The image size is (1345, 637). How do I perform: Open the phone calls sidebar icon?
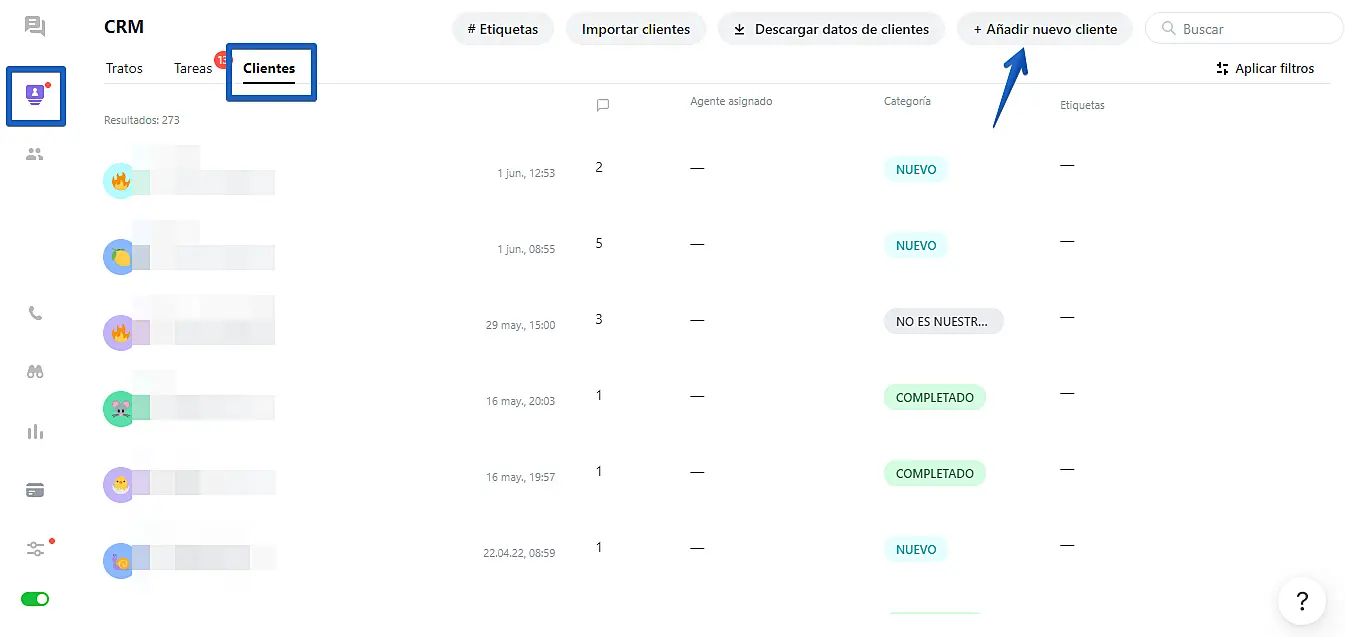(35, 313)
